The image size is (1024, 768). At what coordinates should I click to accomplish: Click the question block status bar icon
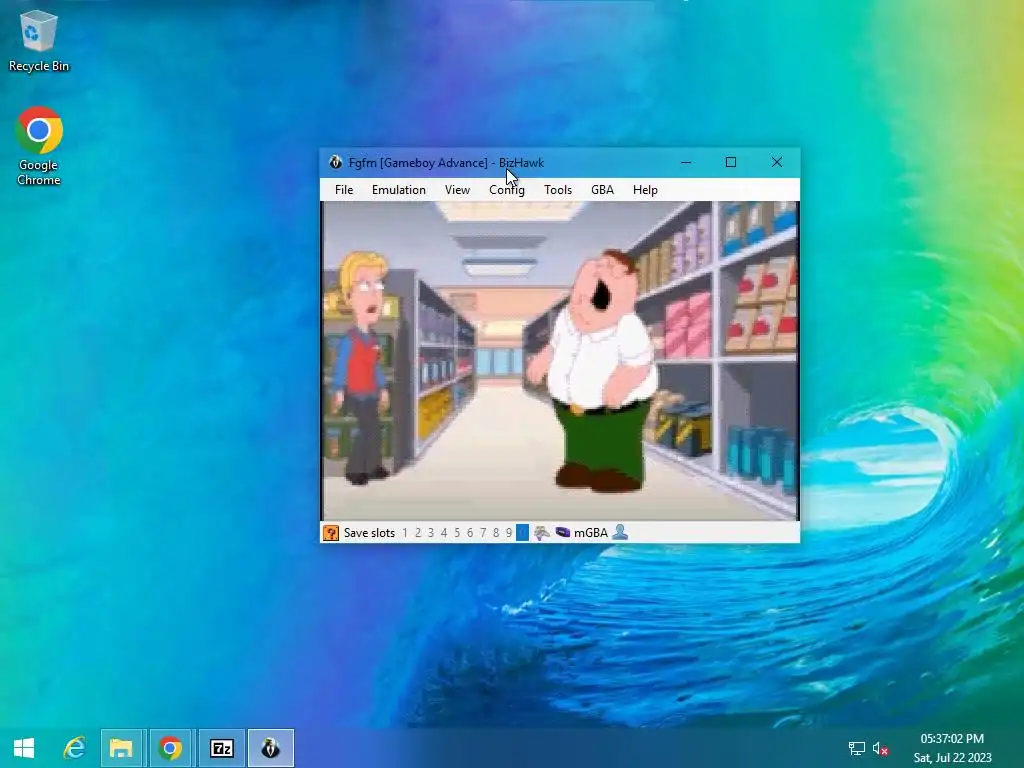331,533
